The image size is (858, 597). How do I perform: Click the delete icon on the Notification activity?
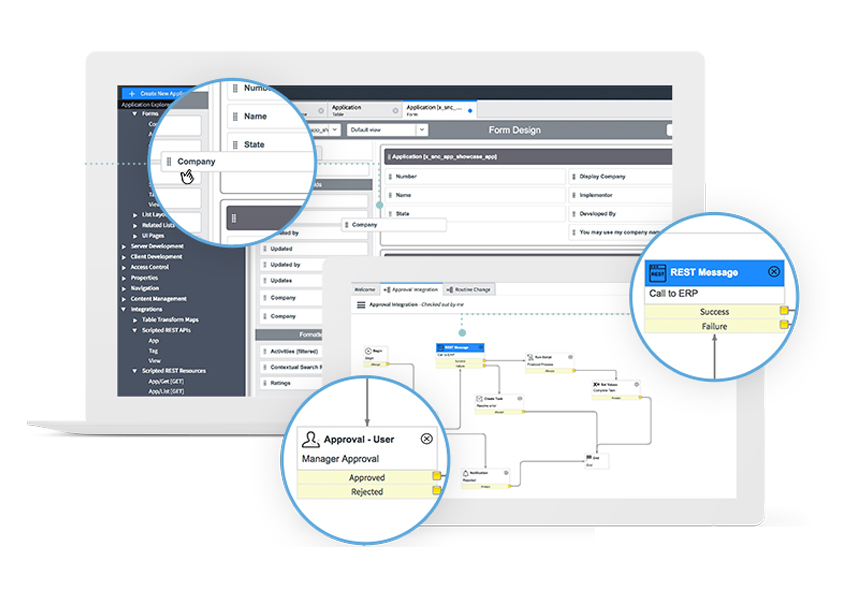point(506,473)
